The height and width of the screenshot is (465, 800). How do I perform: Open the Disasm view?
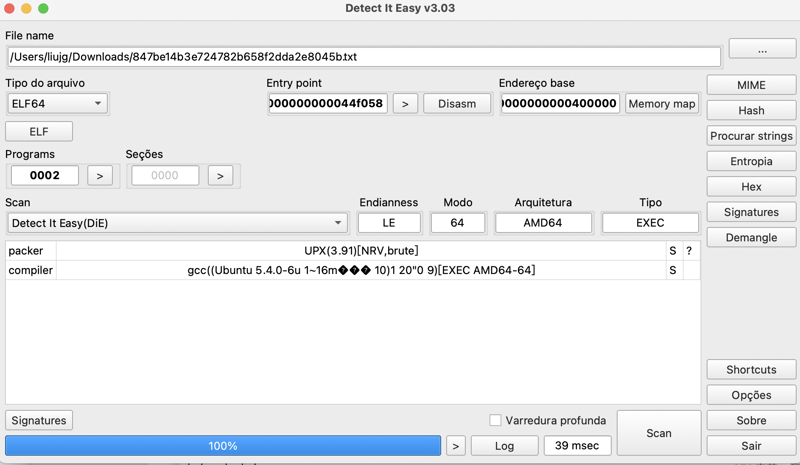(457, 104)
